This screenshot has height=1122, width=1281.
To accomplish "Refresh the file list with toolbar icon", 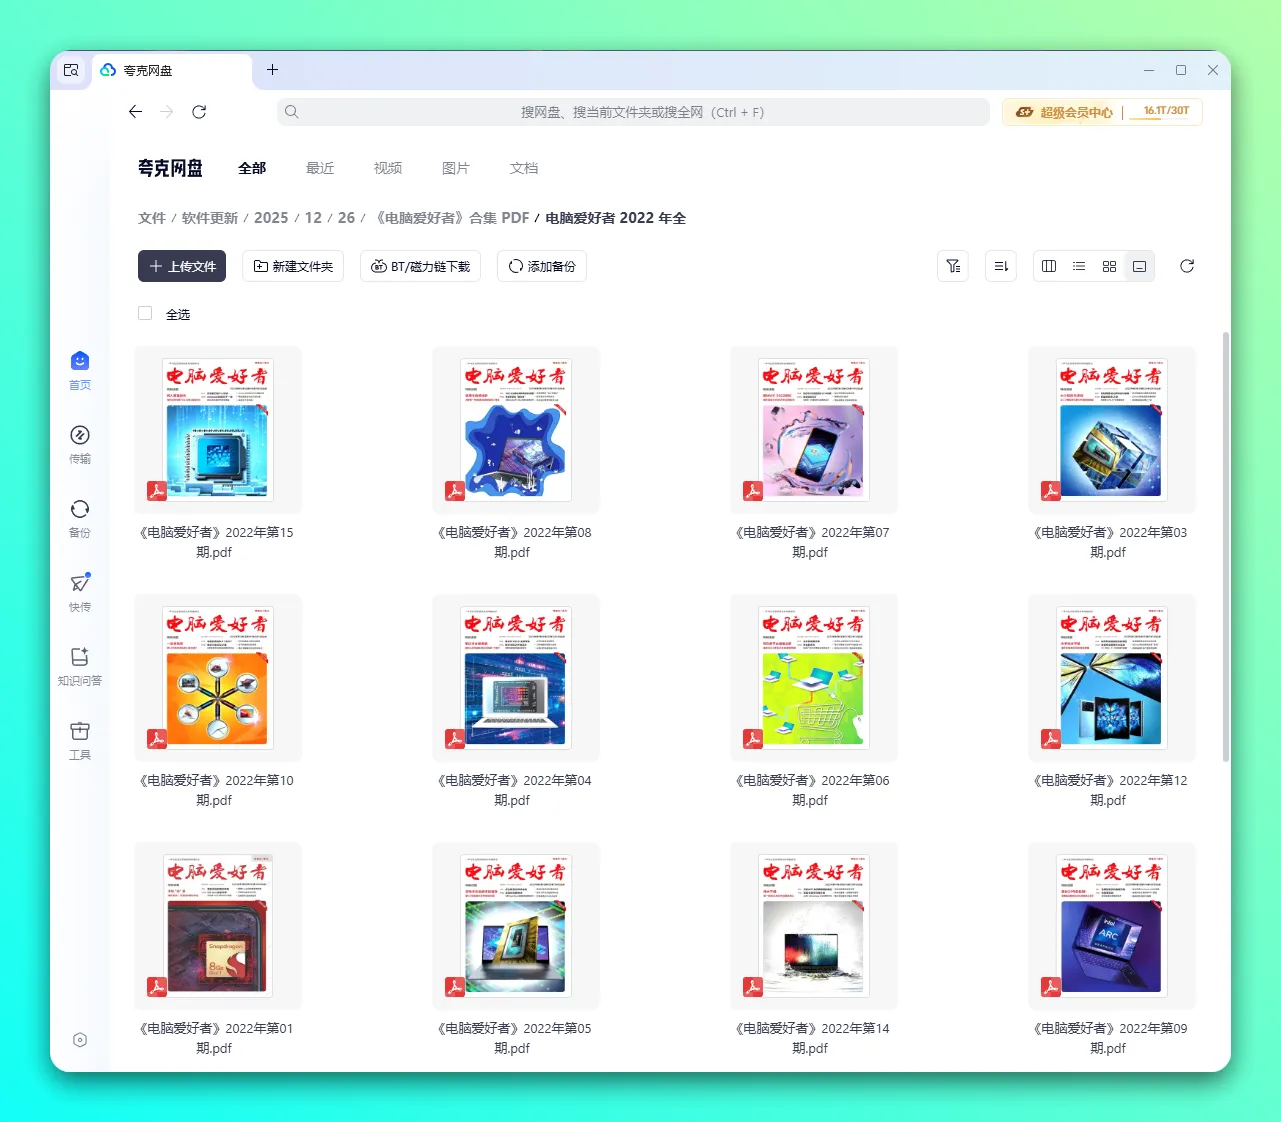I will click(1187, 266).
